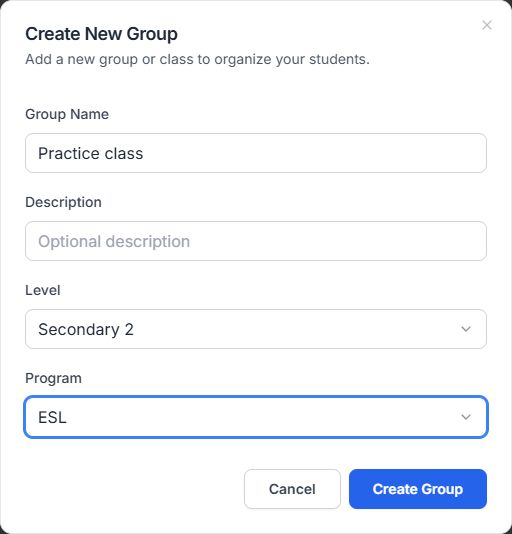Focus the Group Name input field

pyautogui.click(x=256, y=153)
